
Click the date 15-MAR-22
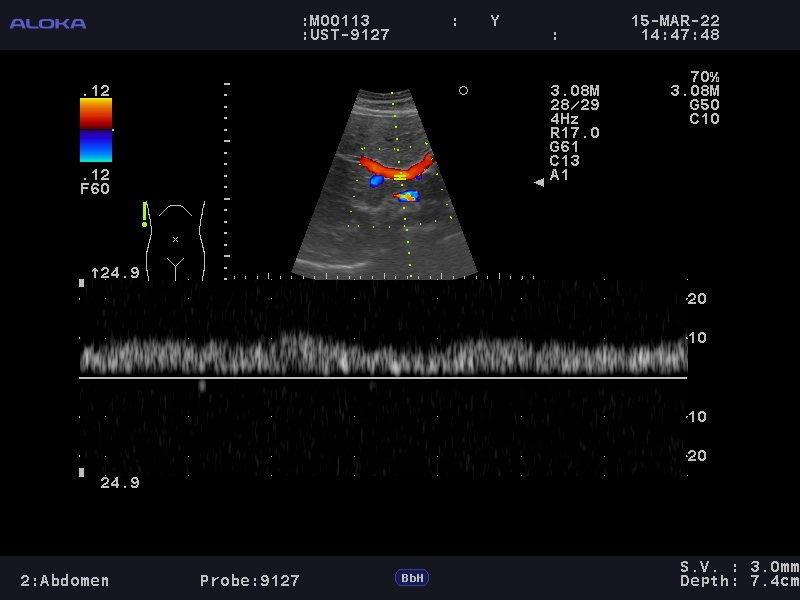675,21
